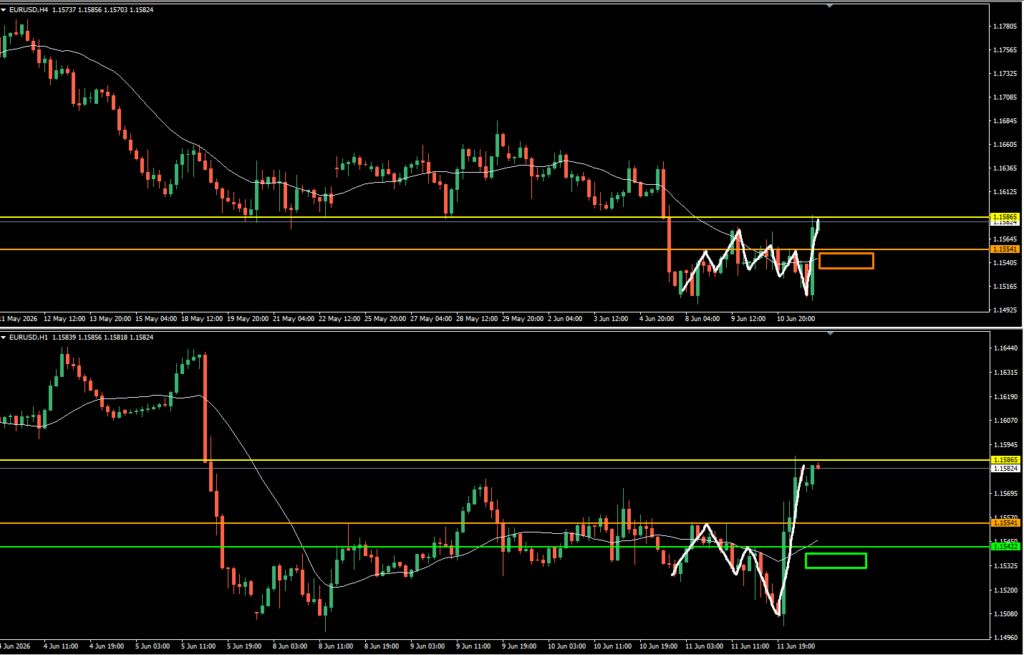
Task: Click the EURUSD,H4 chart title text
Action: click(29, 10)
